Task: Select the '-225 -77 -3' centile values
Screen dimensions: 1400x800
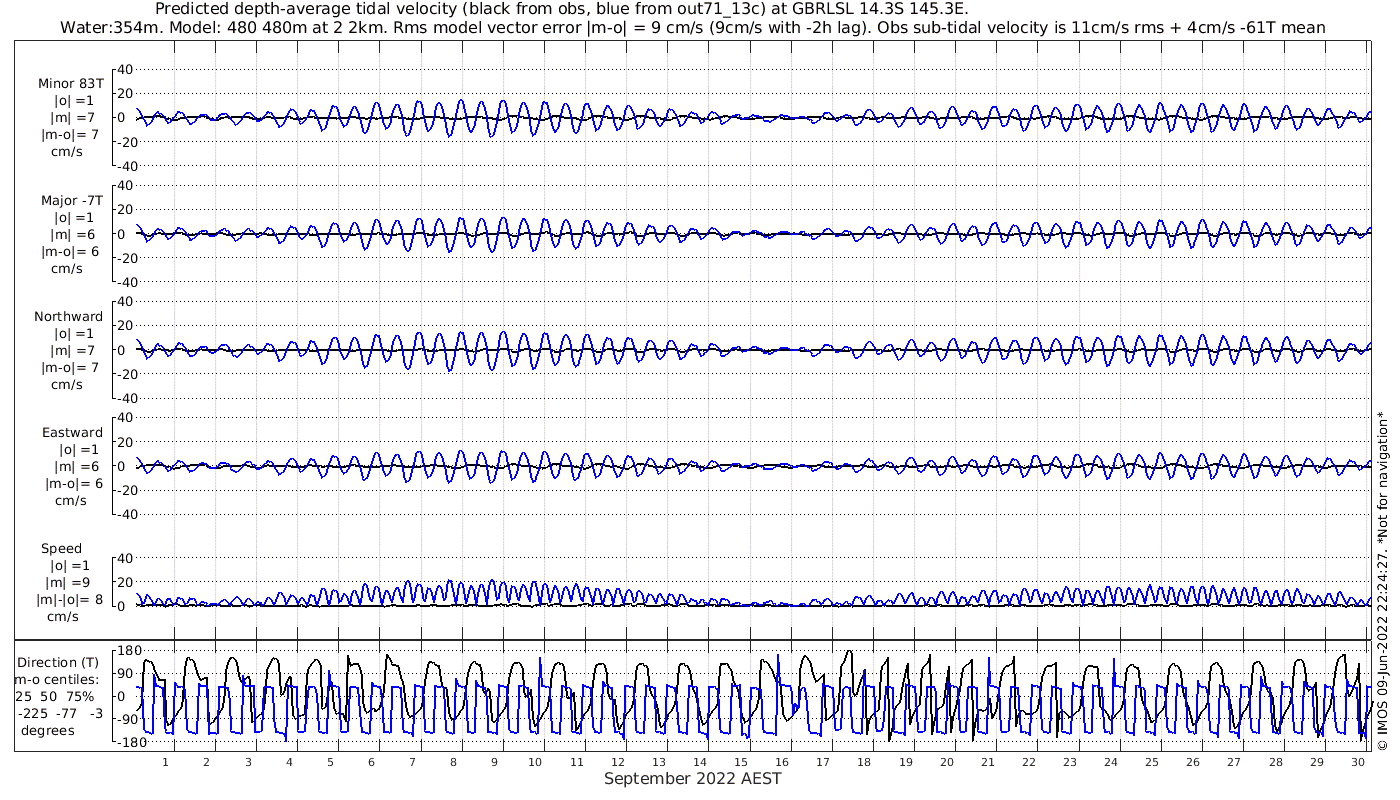Action: coord(60,713)
